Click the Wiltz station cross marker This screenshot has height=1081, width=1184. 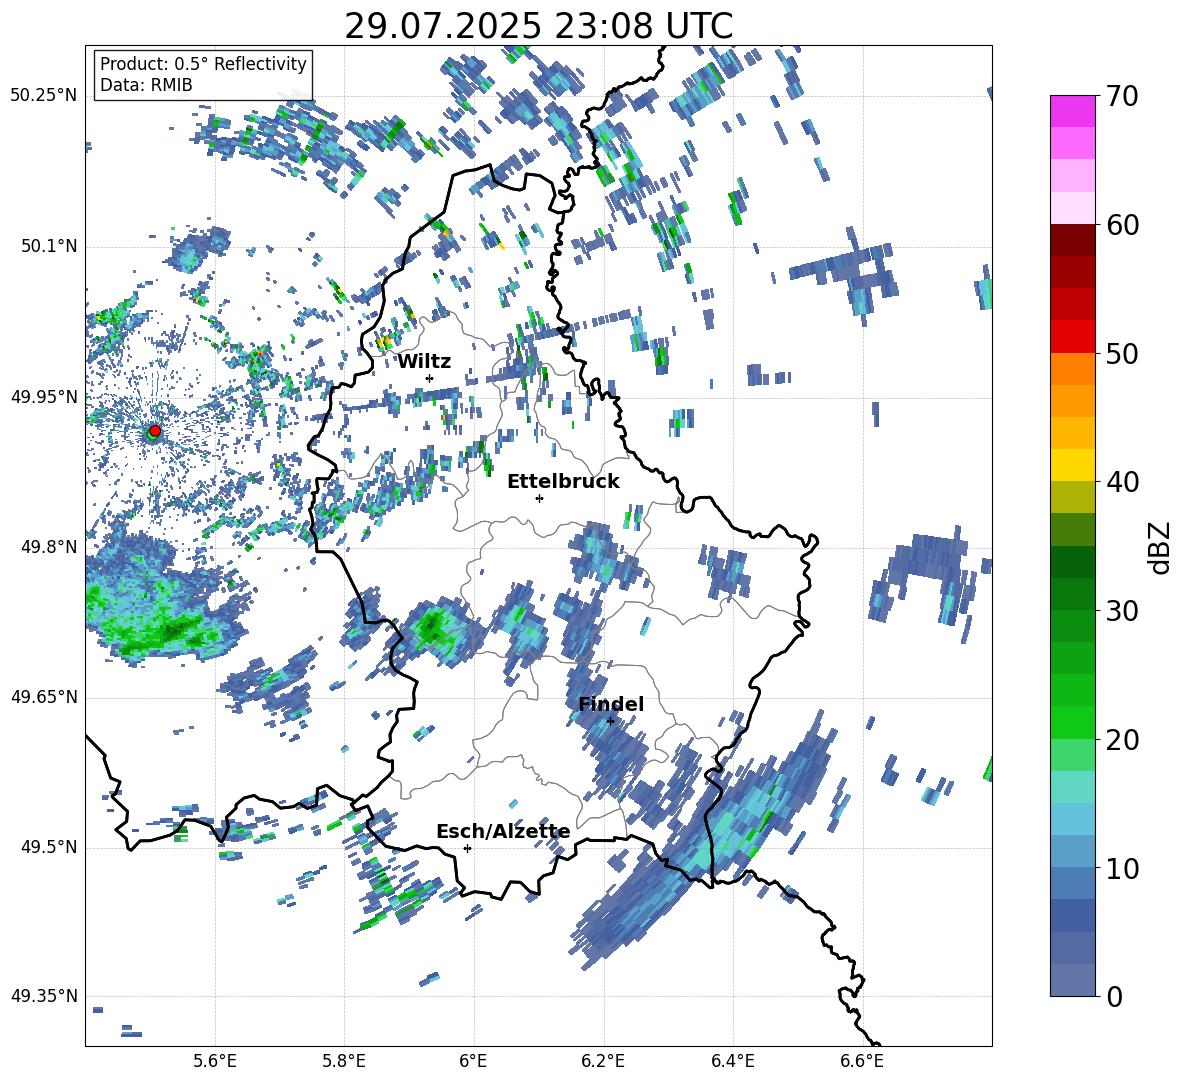(x=430, y=378)
